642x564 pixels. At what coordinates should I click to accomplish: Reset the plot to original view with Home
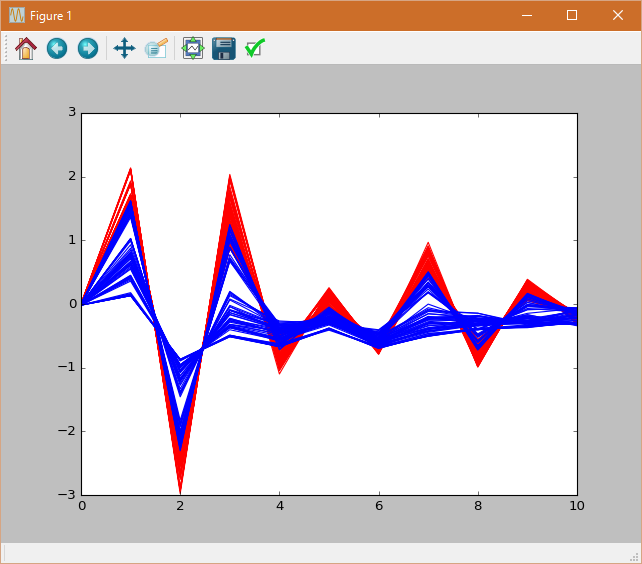(x=26, y=48)
